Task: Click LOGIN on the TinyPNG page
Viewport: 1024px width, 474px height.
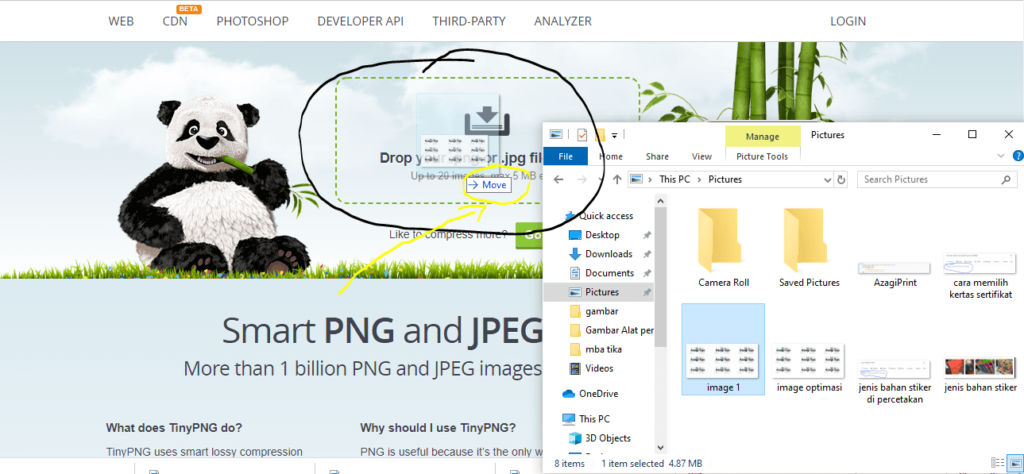Action: click(848, 21)
